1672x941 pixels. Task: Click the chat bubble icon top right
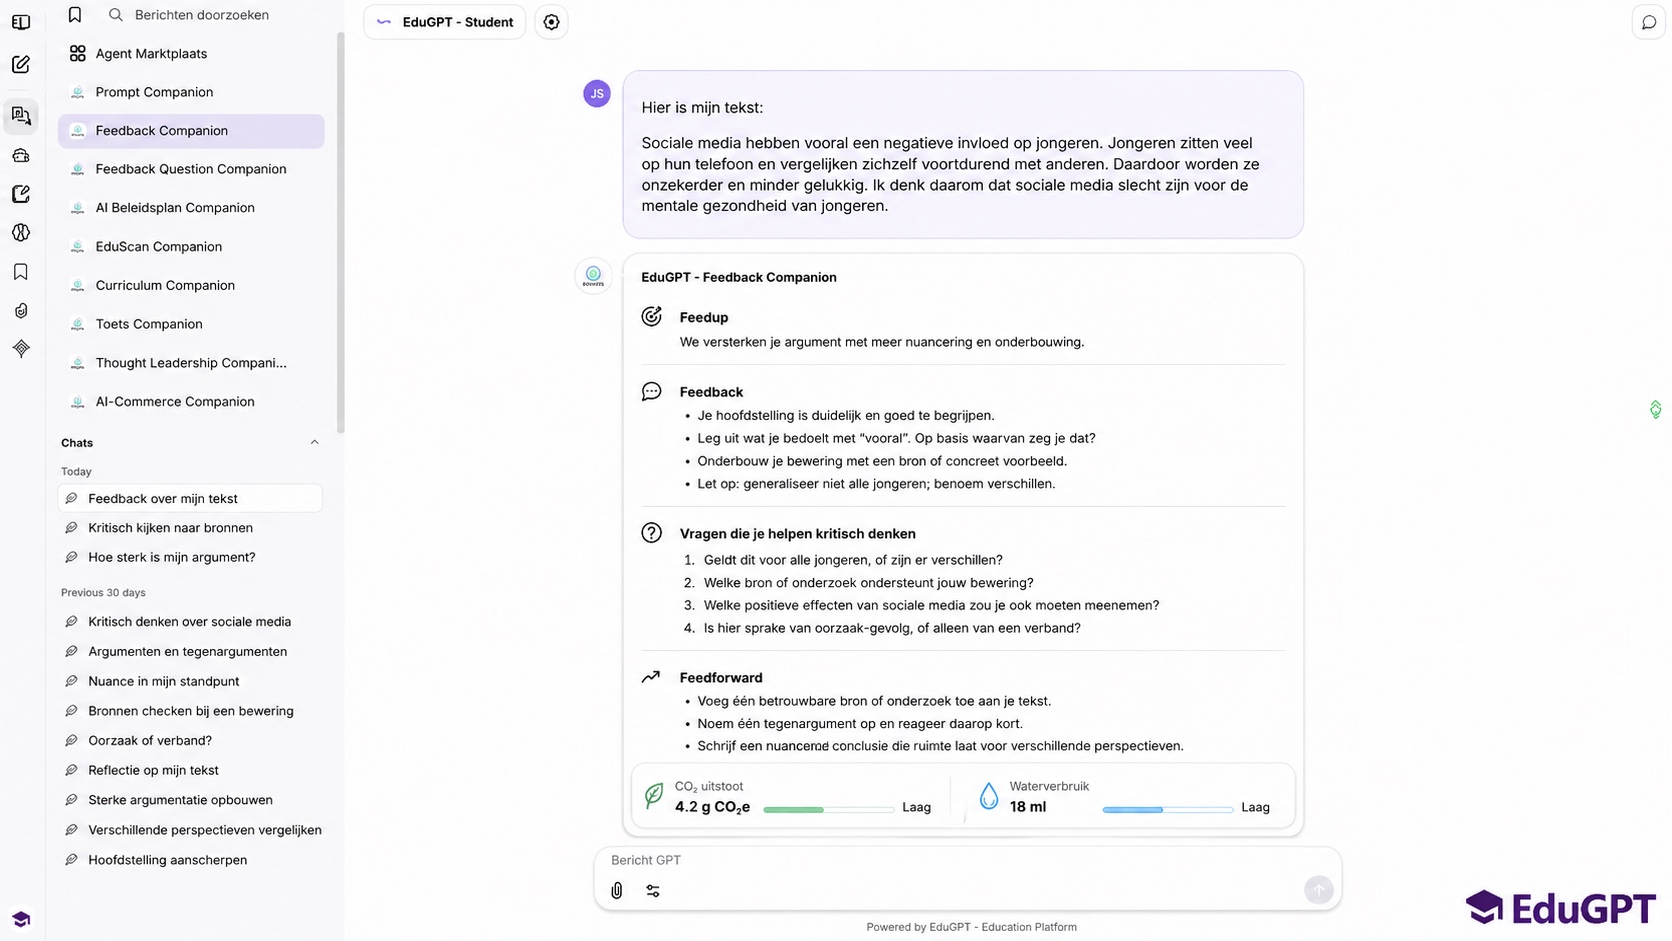[x=1649, y=22]
